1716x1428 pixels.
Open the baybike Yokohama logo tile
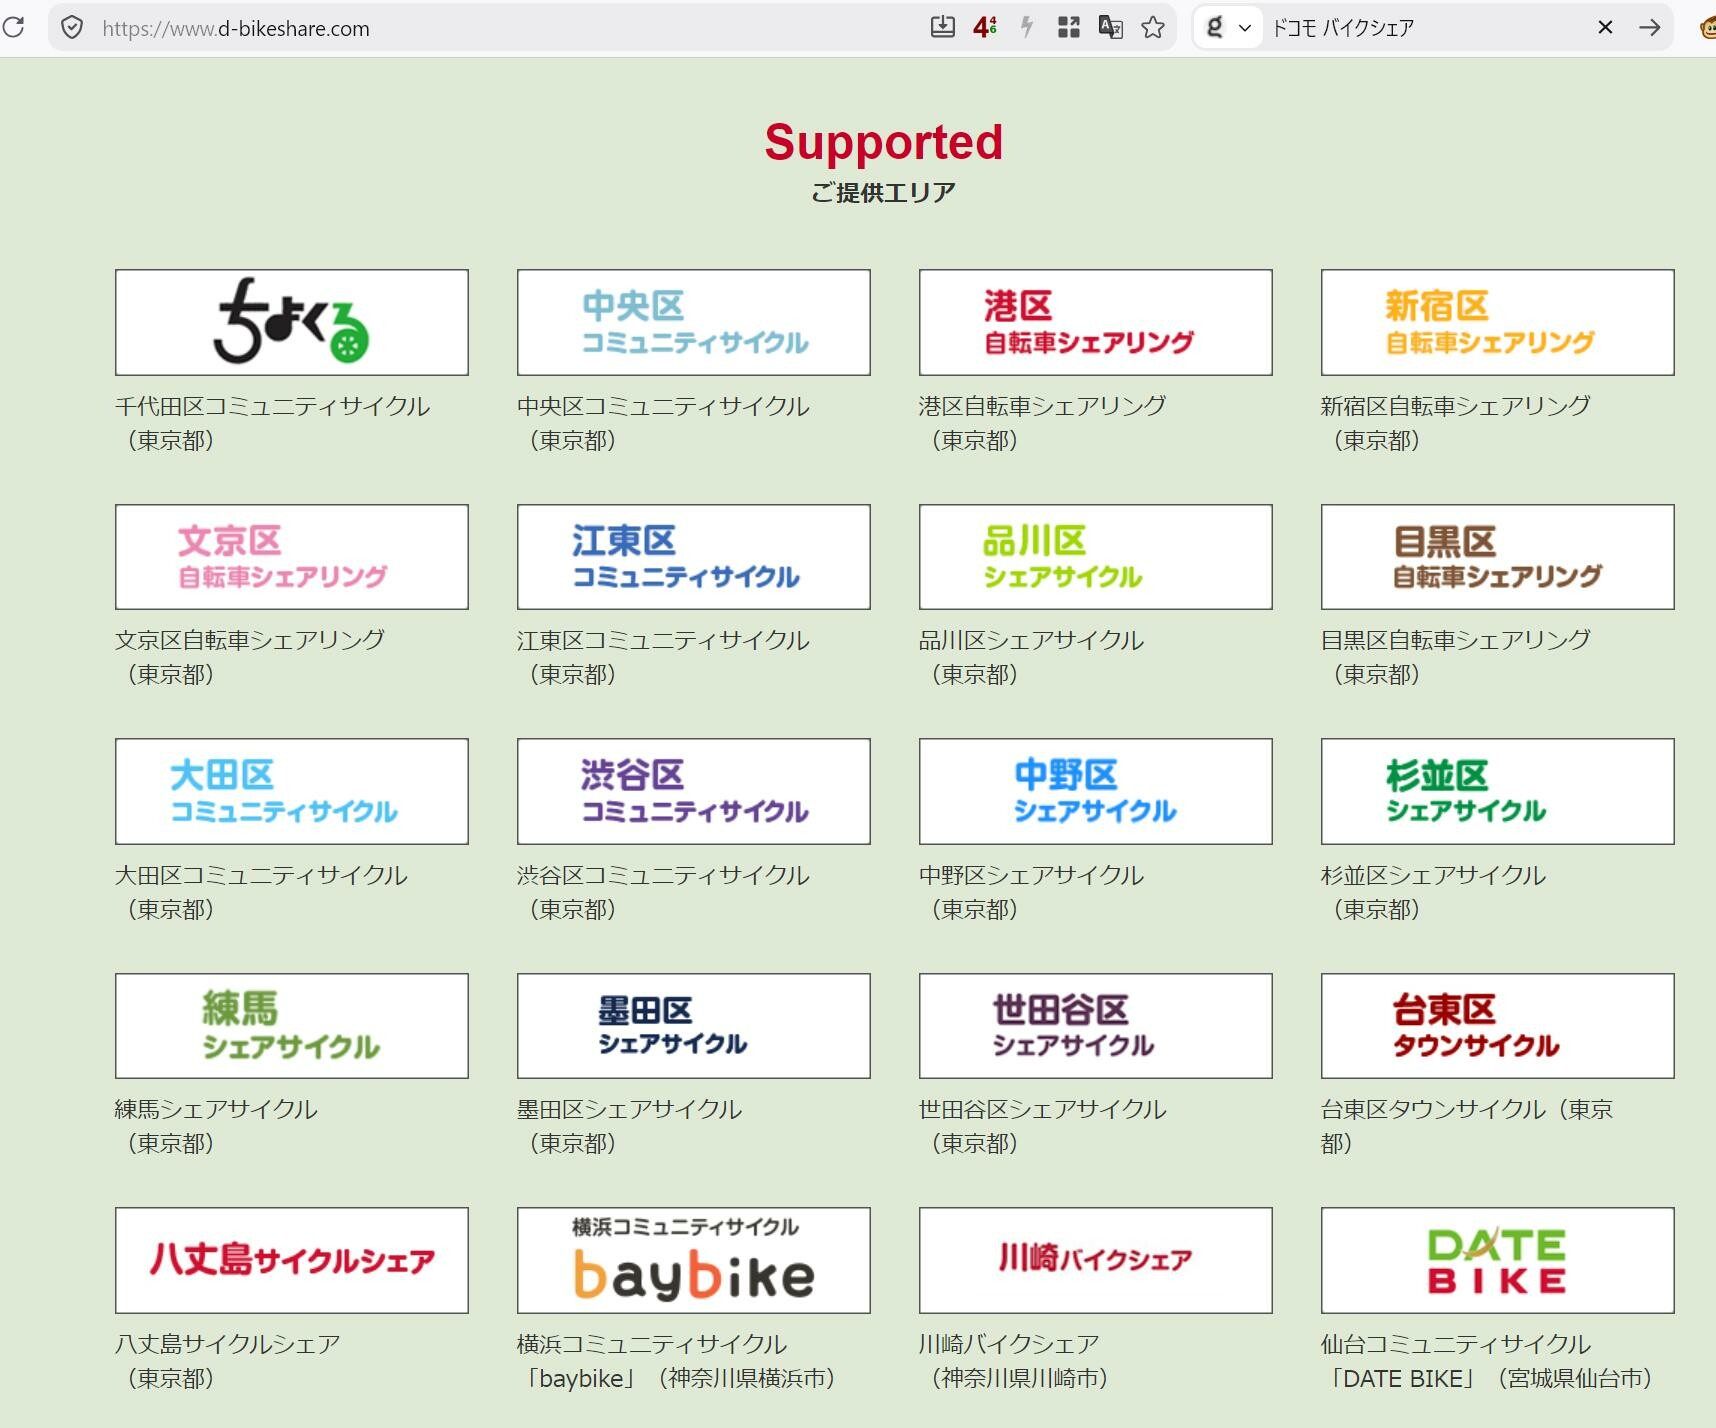[694, 1260]
